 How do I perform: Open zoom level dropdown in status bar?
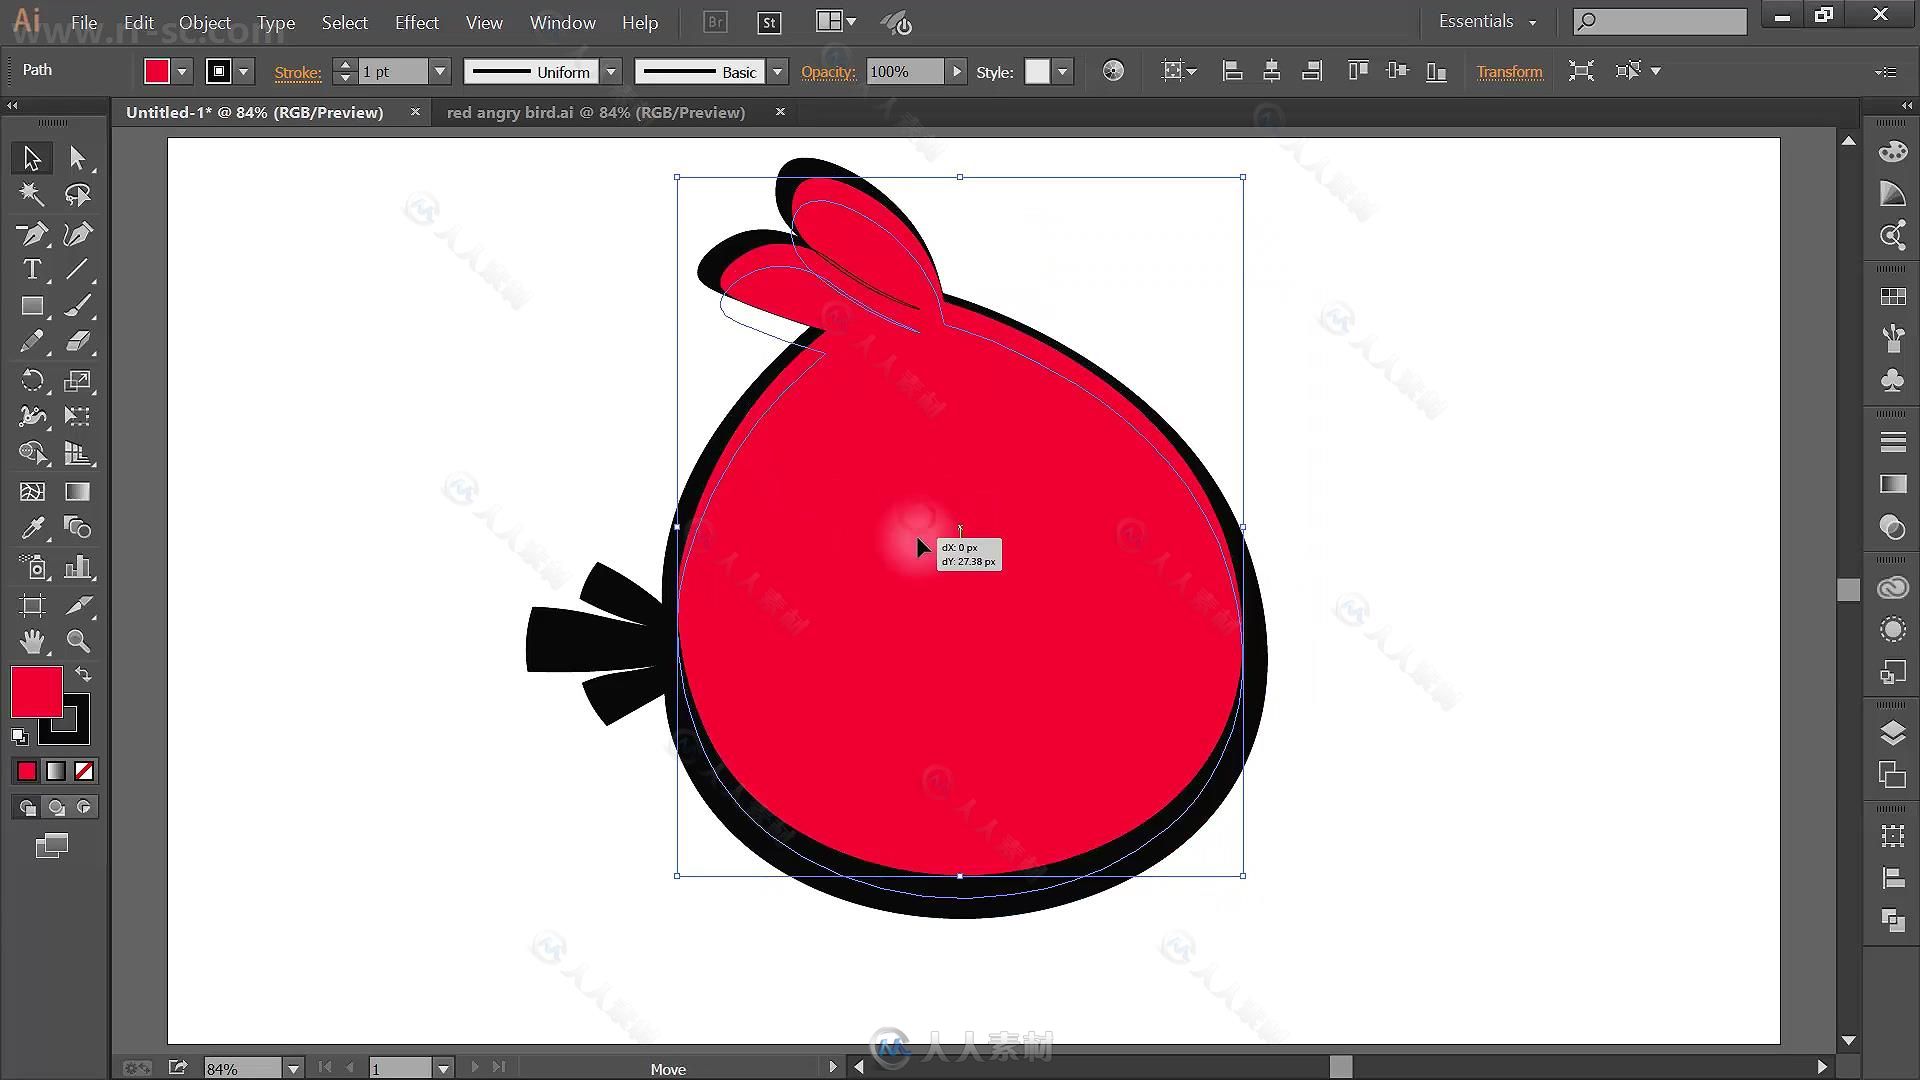[293, 1068]
